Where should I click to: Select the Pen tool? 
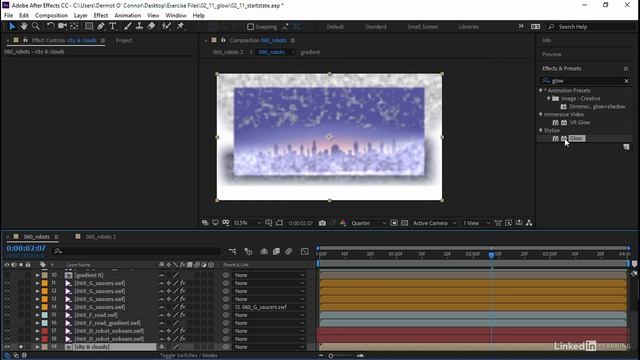[x=100, y=27]
